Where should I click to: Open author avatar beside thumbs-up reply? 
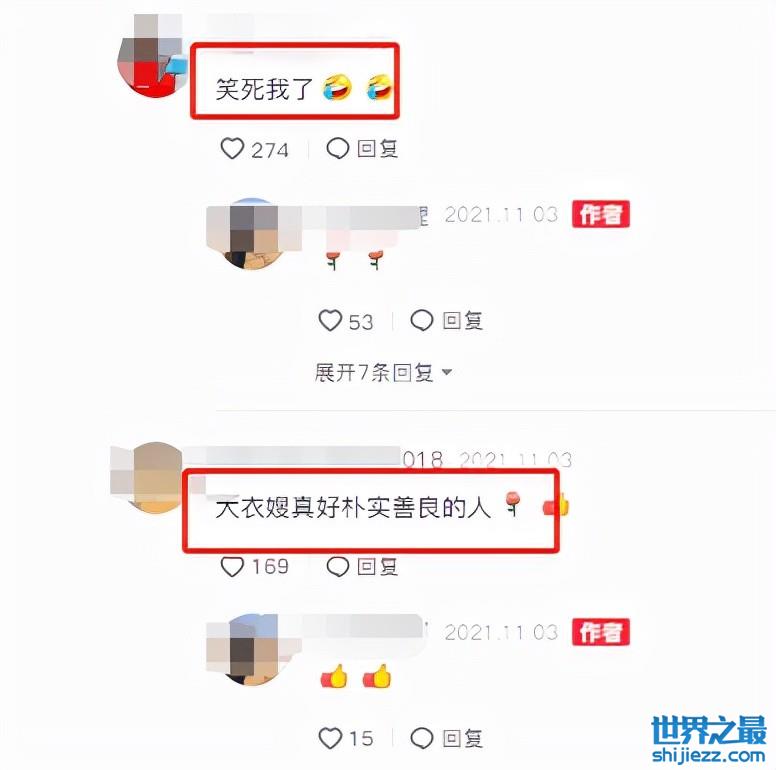coord(254,650)
